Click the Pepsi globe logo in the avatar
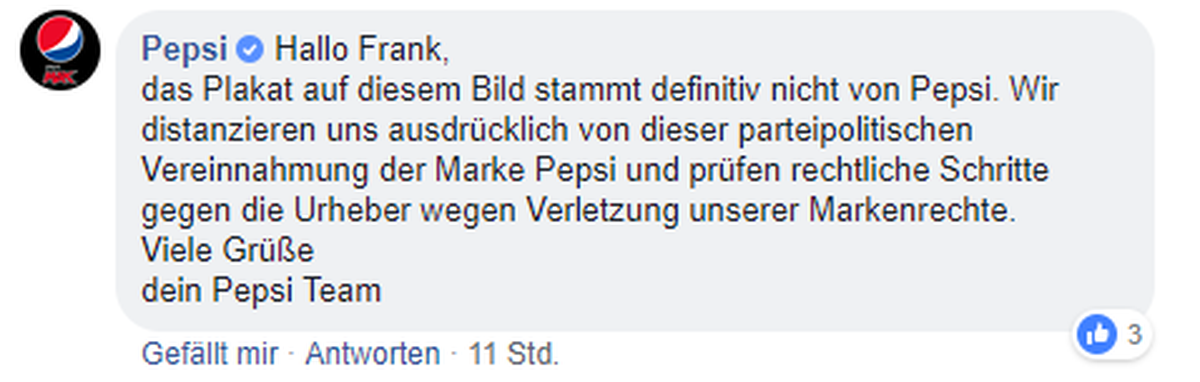Screen dimensions: 1200x382 pyautogui.click(x=60, y=44)
